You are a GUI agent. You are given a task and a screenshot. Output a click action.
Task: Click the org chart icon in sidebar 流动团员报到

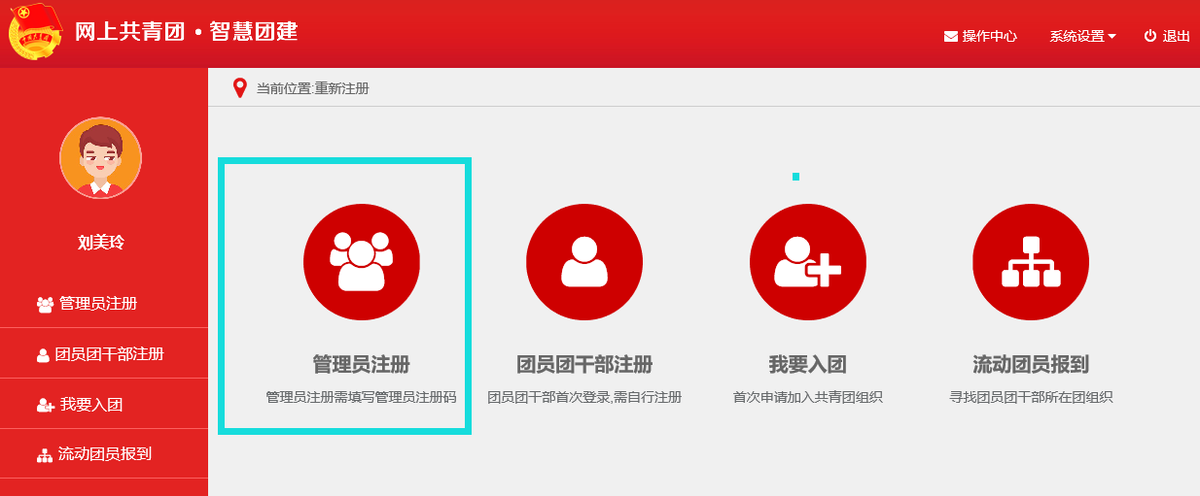44,455
